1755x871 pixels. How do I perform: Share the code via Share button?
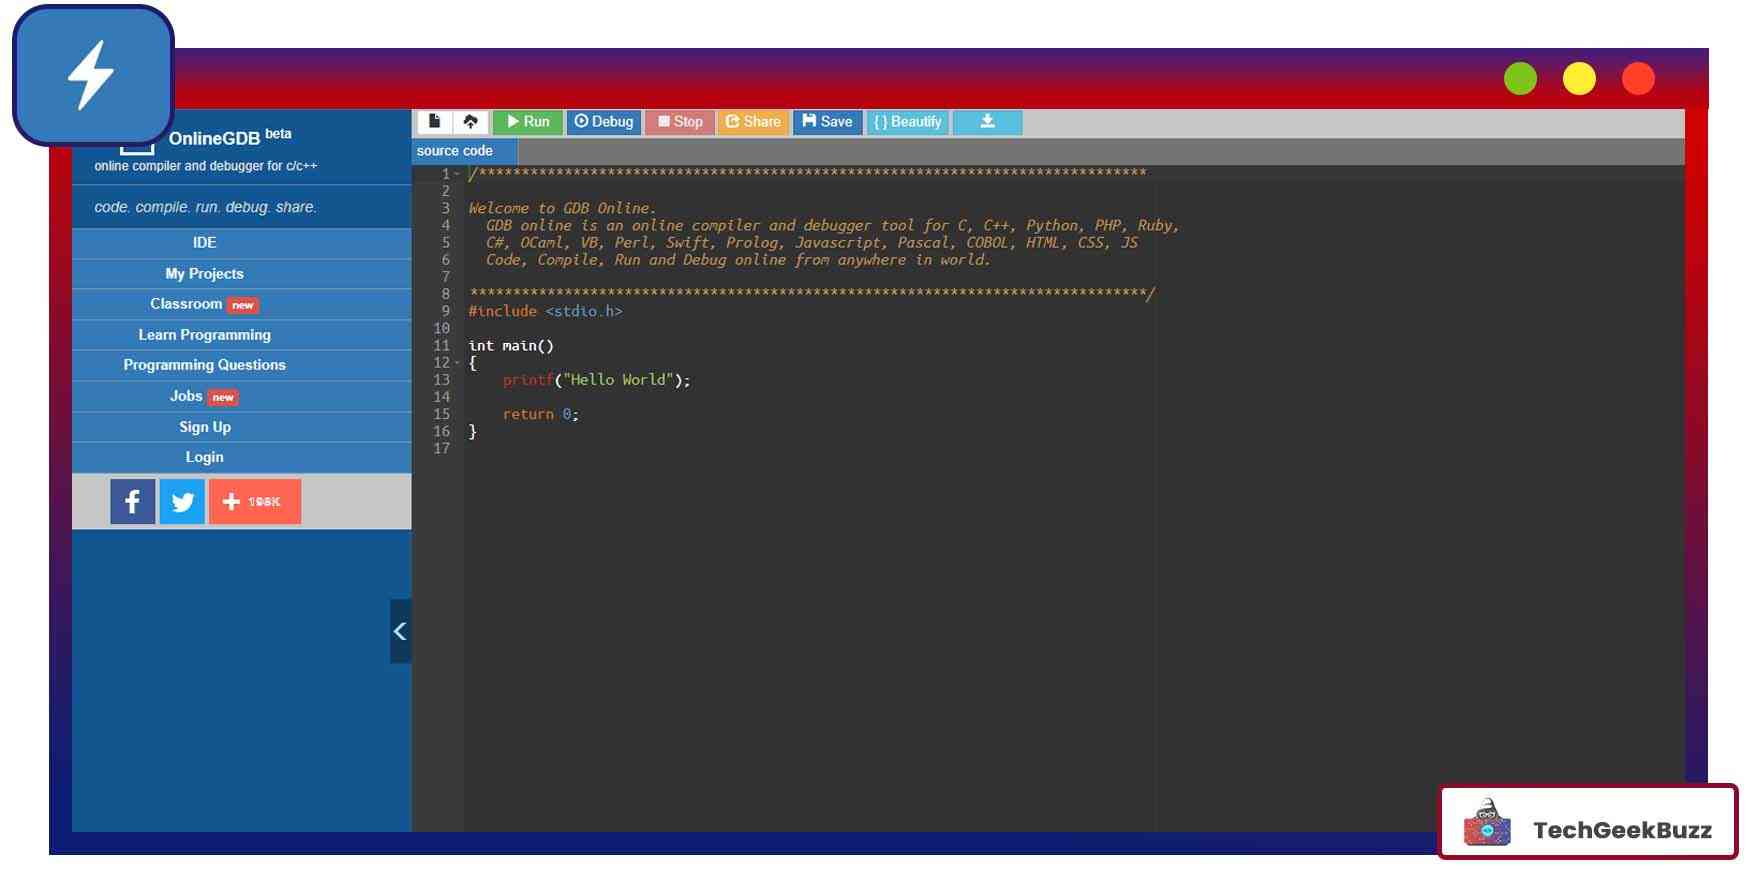pos(753,122)
